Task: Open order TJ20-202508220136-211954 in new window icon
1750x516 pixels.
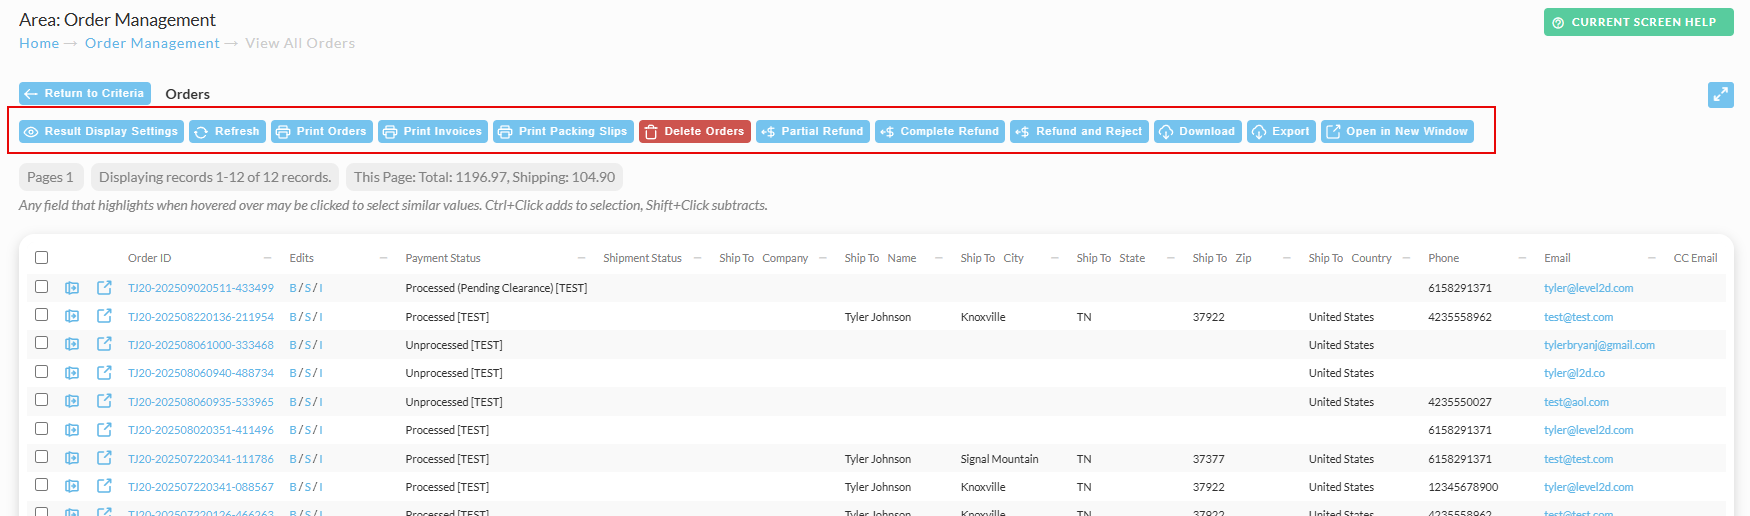Action: (x=104, y=316)
